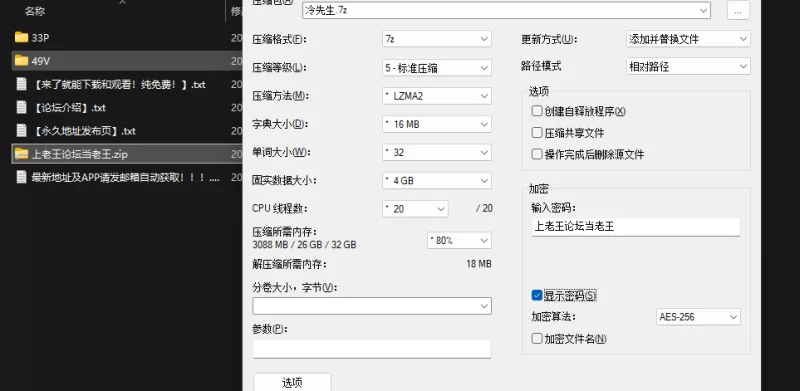The image size is (800, 391).
Task: Select file 上老王论坛当老王.zip
Action: (x=127, y=154)
